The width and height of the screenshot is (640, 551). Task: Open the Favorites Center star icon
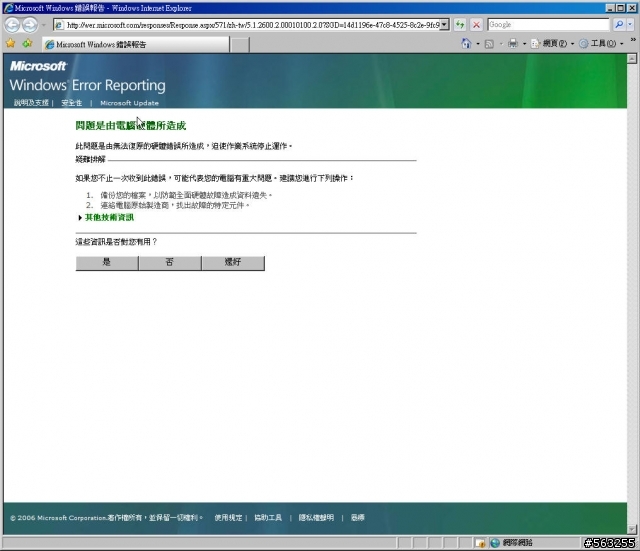(11, 43)
